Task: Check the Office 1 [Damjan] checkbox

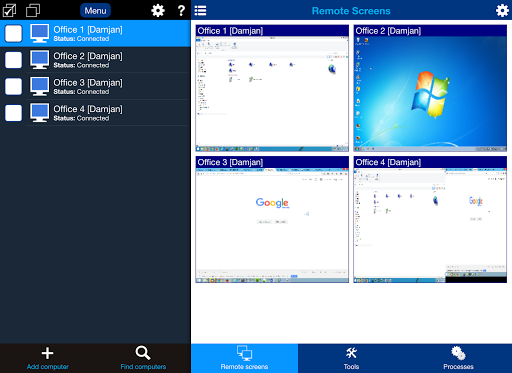Action: pos(13,33)
